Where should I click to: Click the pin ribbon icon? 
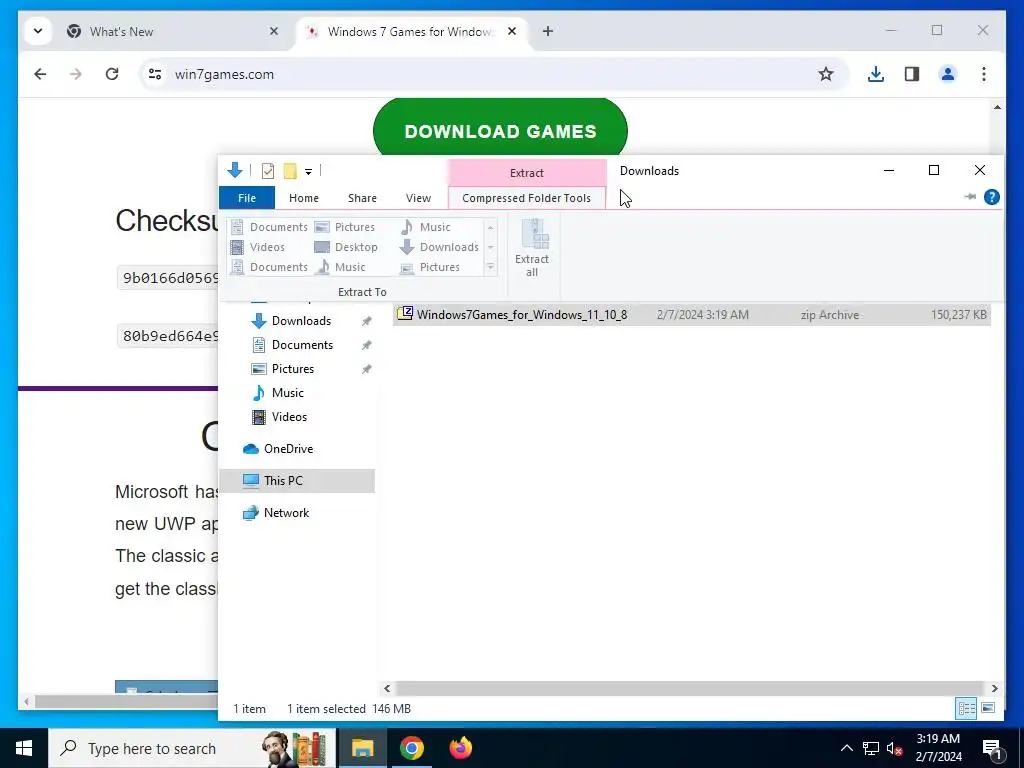970,197
